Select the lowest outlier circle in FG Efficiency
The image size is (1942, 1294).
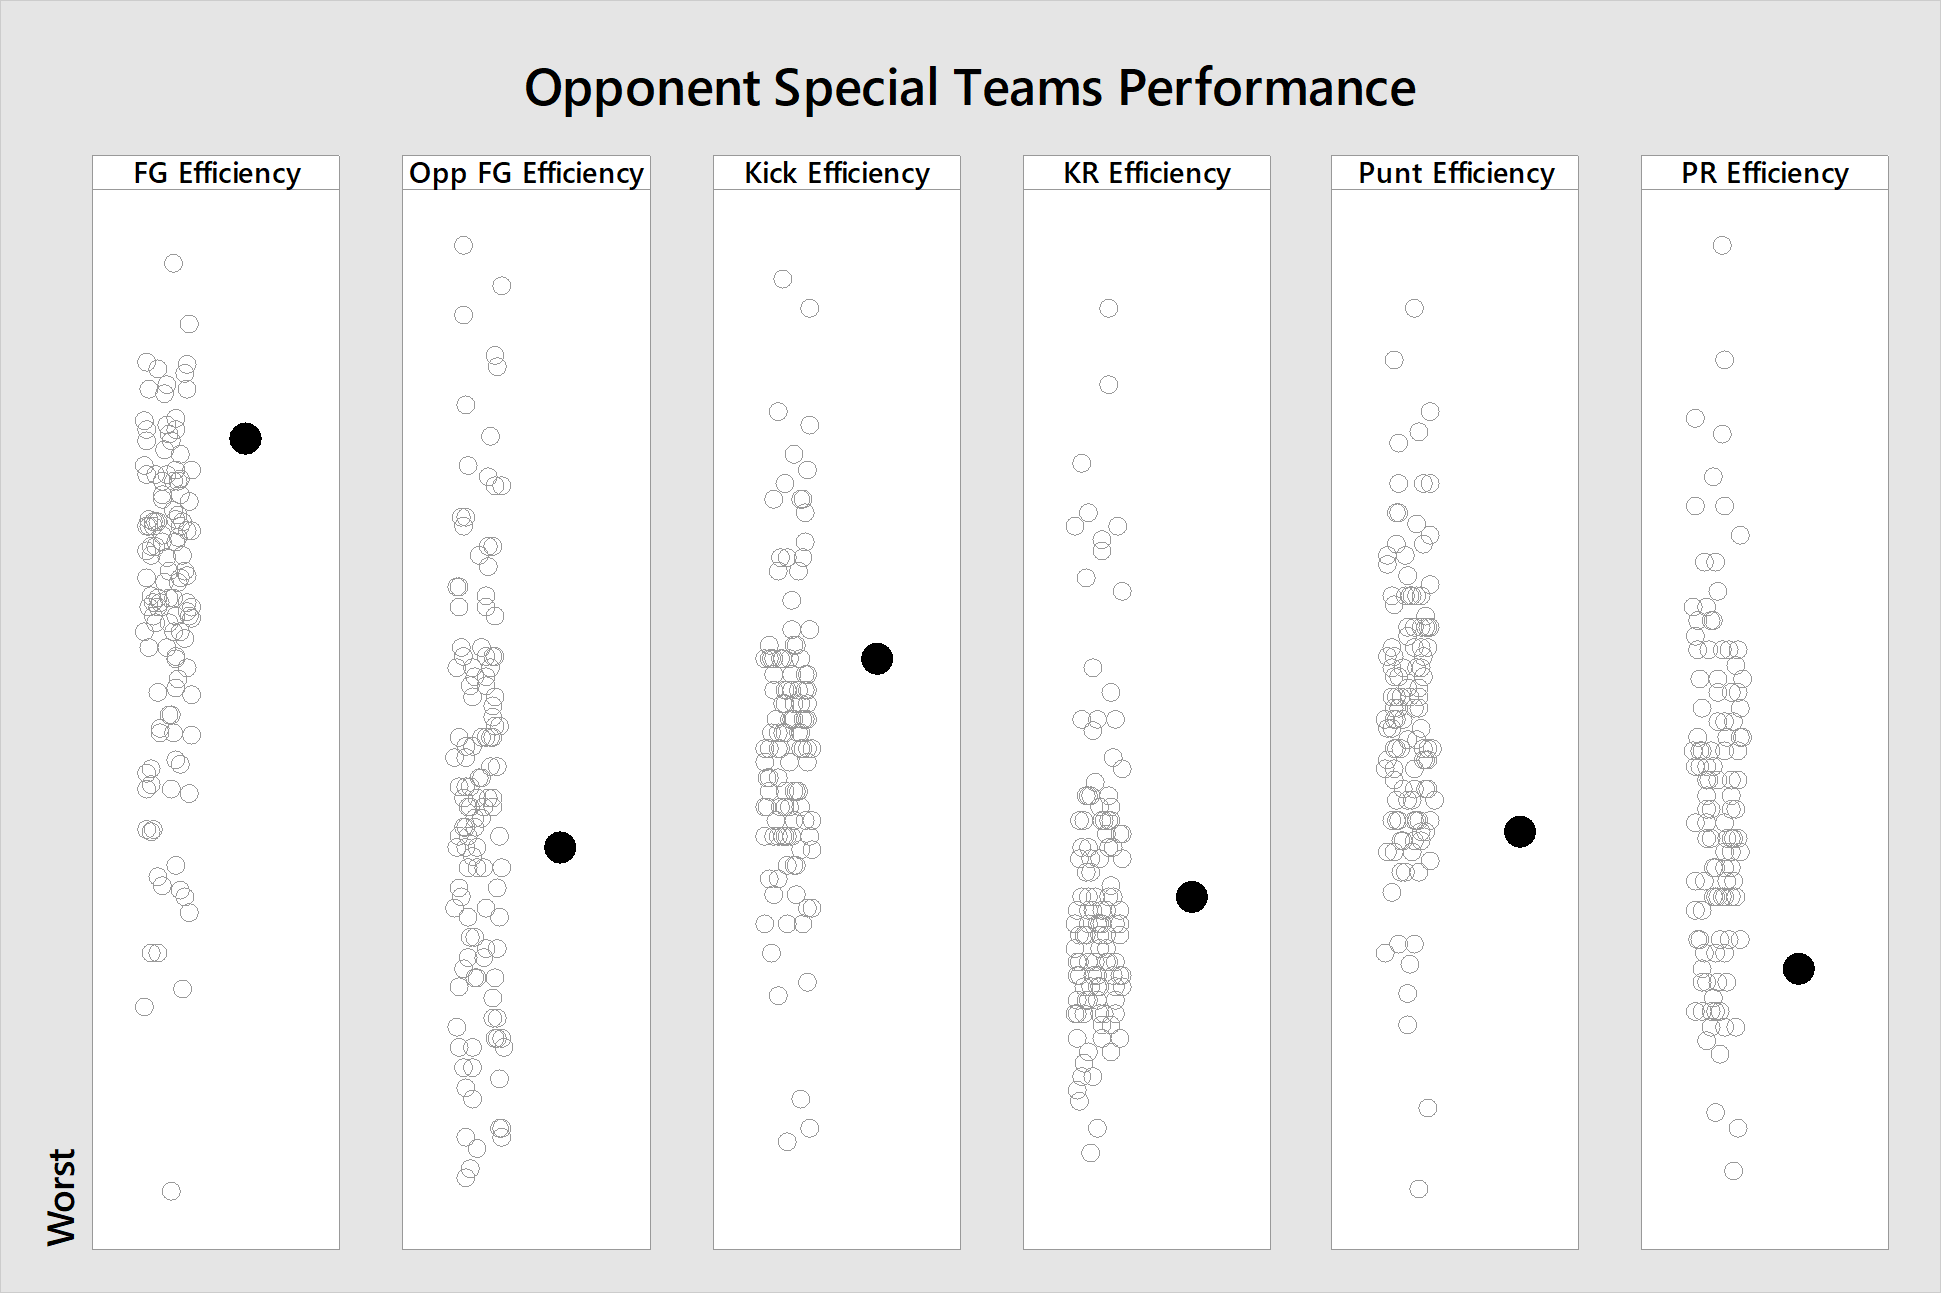[171, 1191]
